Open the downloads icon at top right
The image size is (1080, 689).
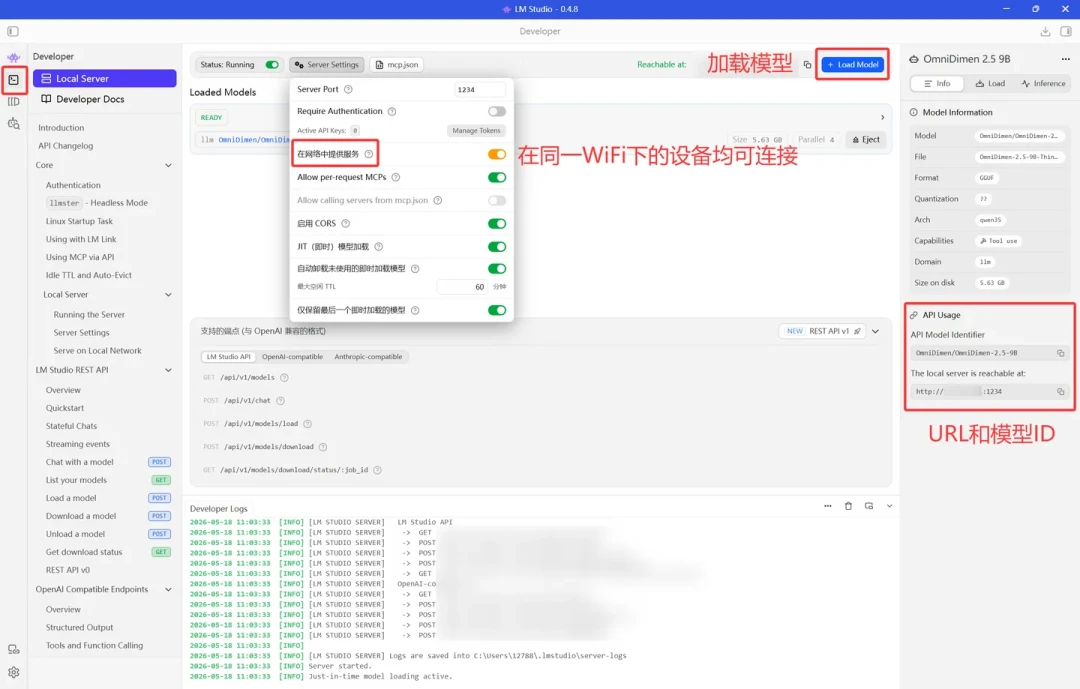click(x=1045, y=31)
